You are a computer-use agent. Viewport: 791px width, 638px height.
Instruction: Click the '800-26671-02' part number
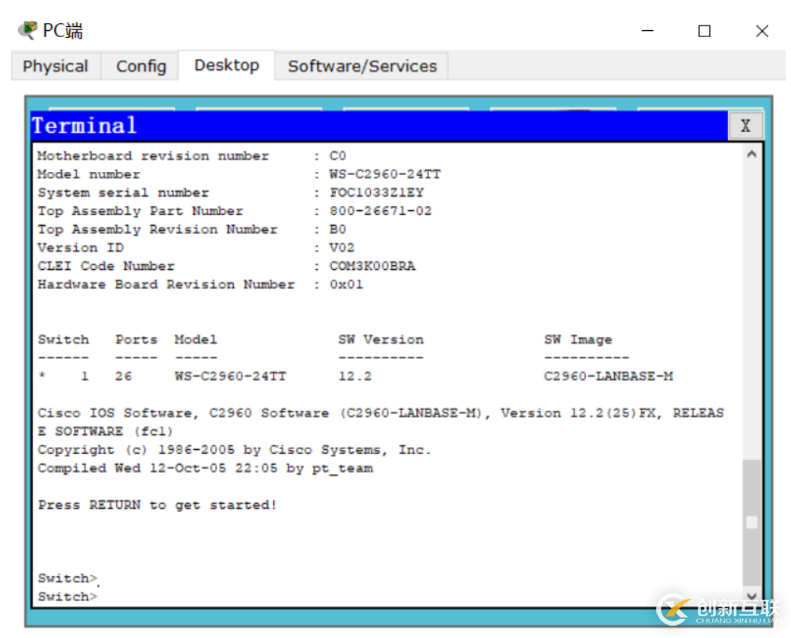[x=380, y=211]
